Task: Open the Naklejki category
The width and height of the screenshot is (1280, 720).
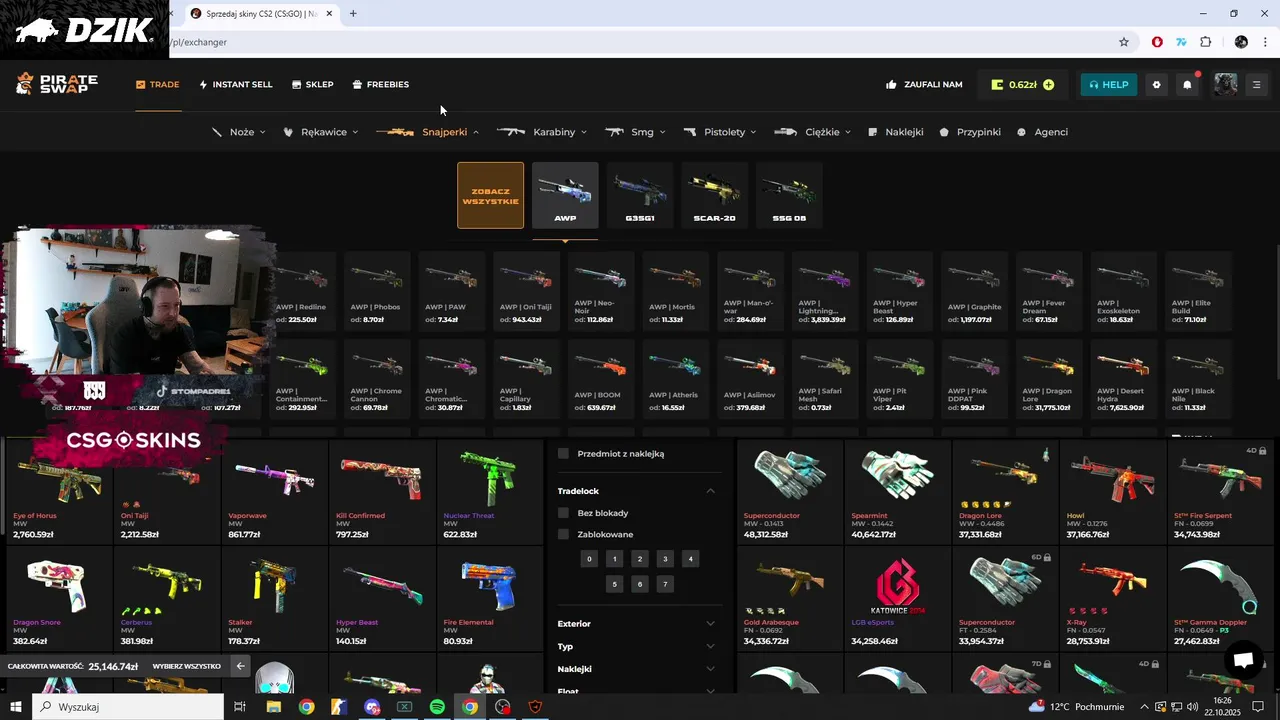Action: tap(896, 132)
